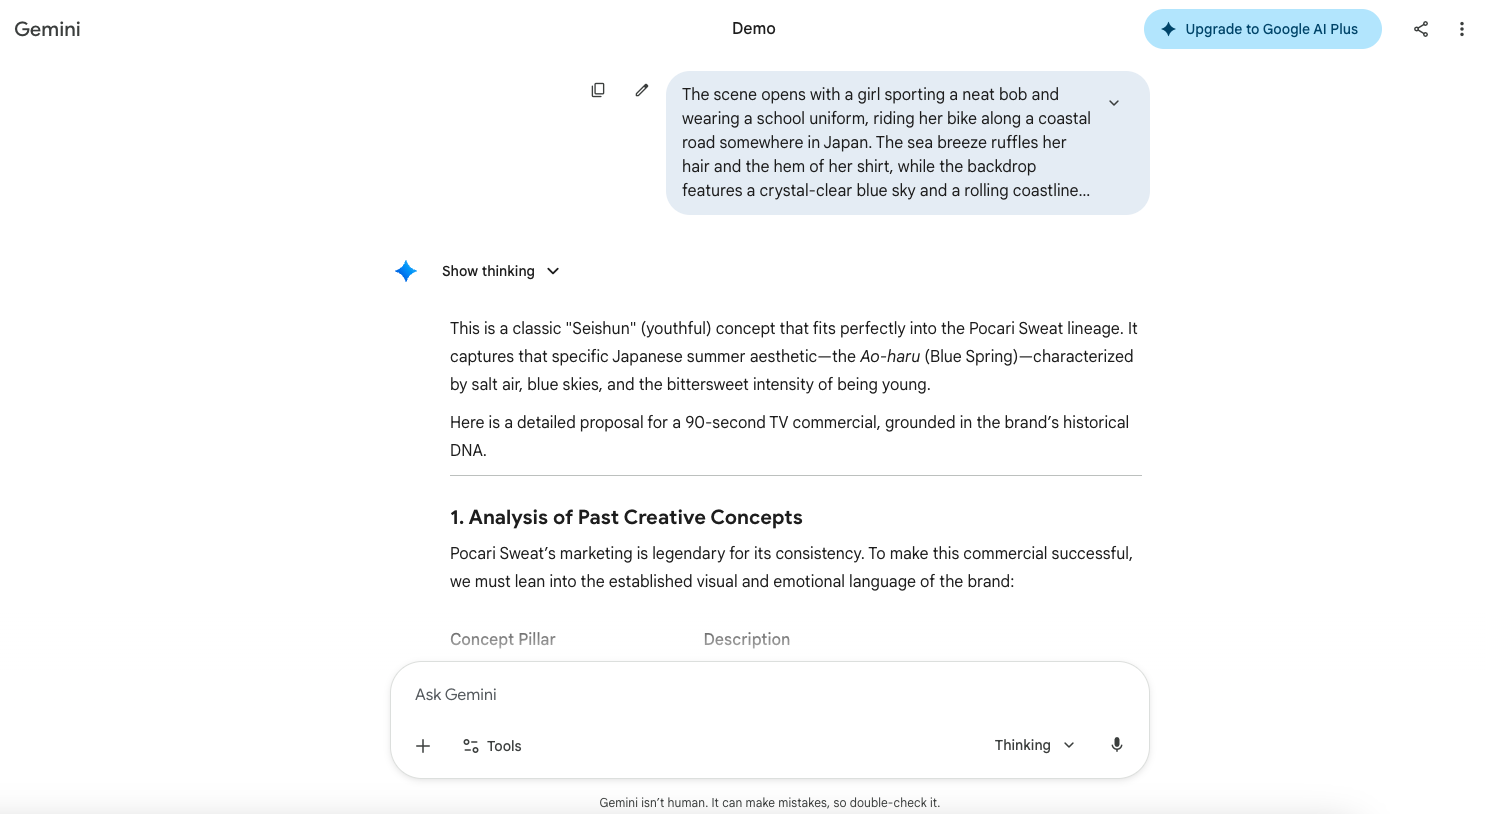This screenshot has height=814, width=1485.
Task: Click the Gemini isn't human disclaimer text
Action: (769, 802)
